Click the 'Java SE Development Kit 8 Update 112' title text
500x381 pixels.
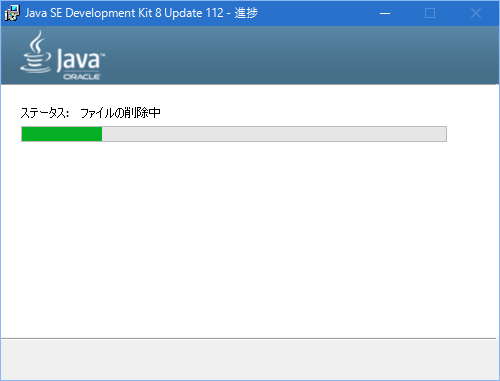[124, 13]
